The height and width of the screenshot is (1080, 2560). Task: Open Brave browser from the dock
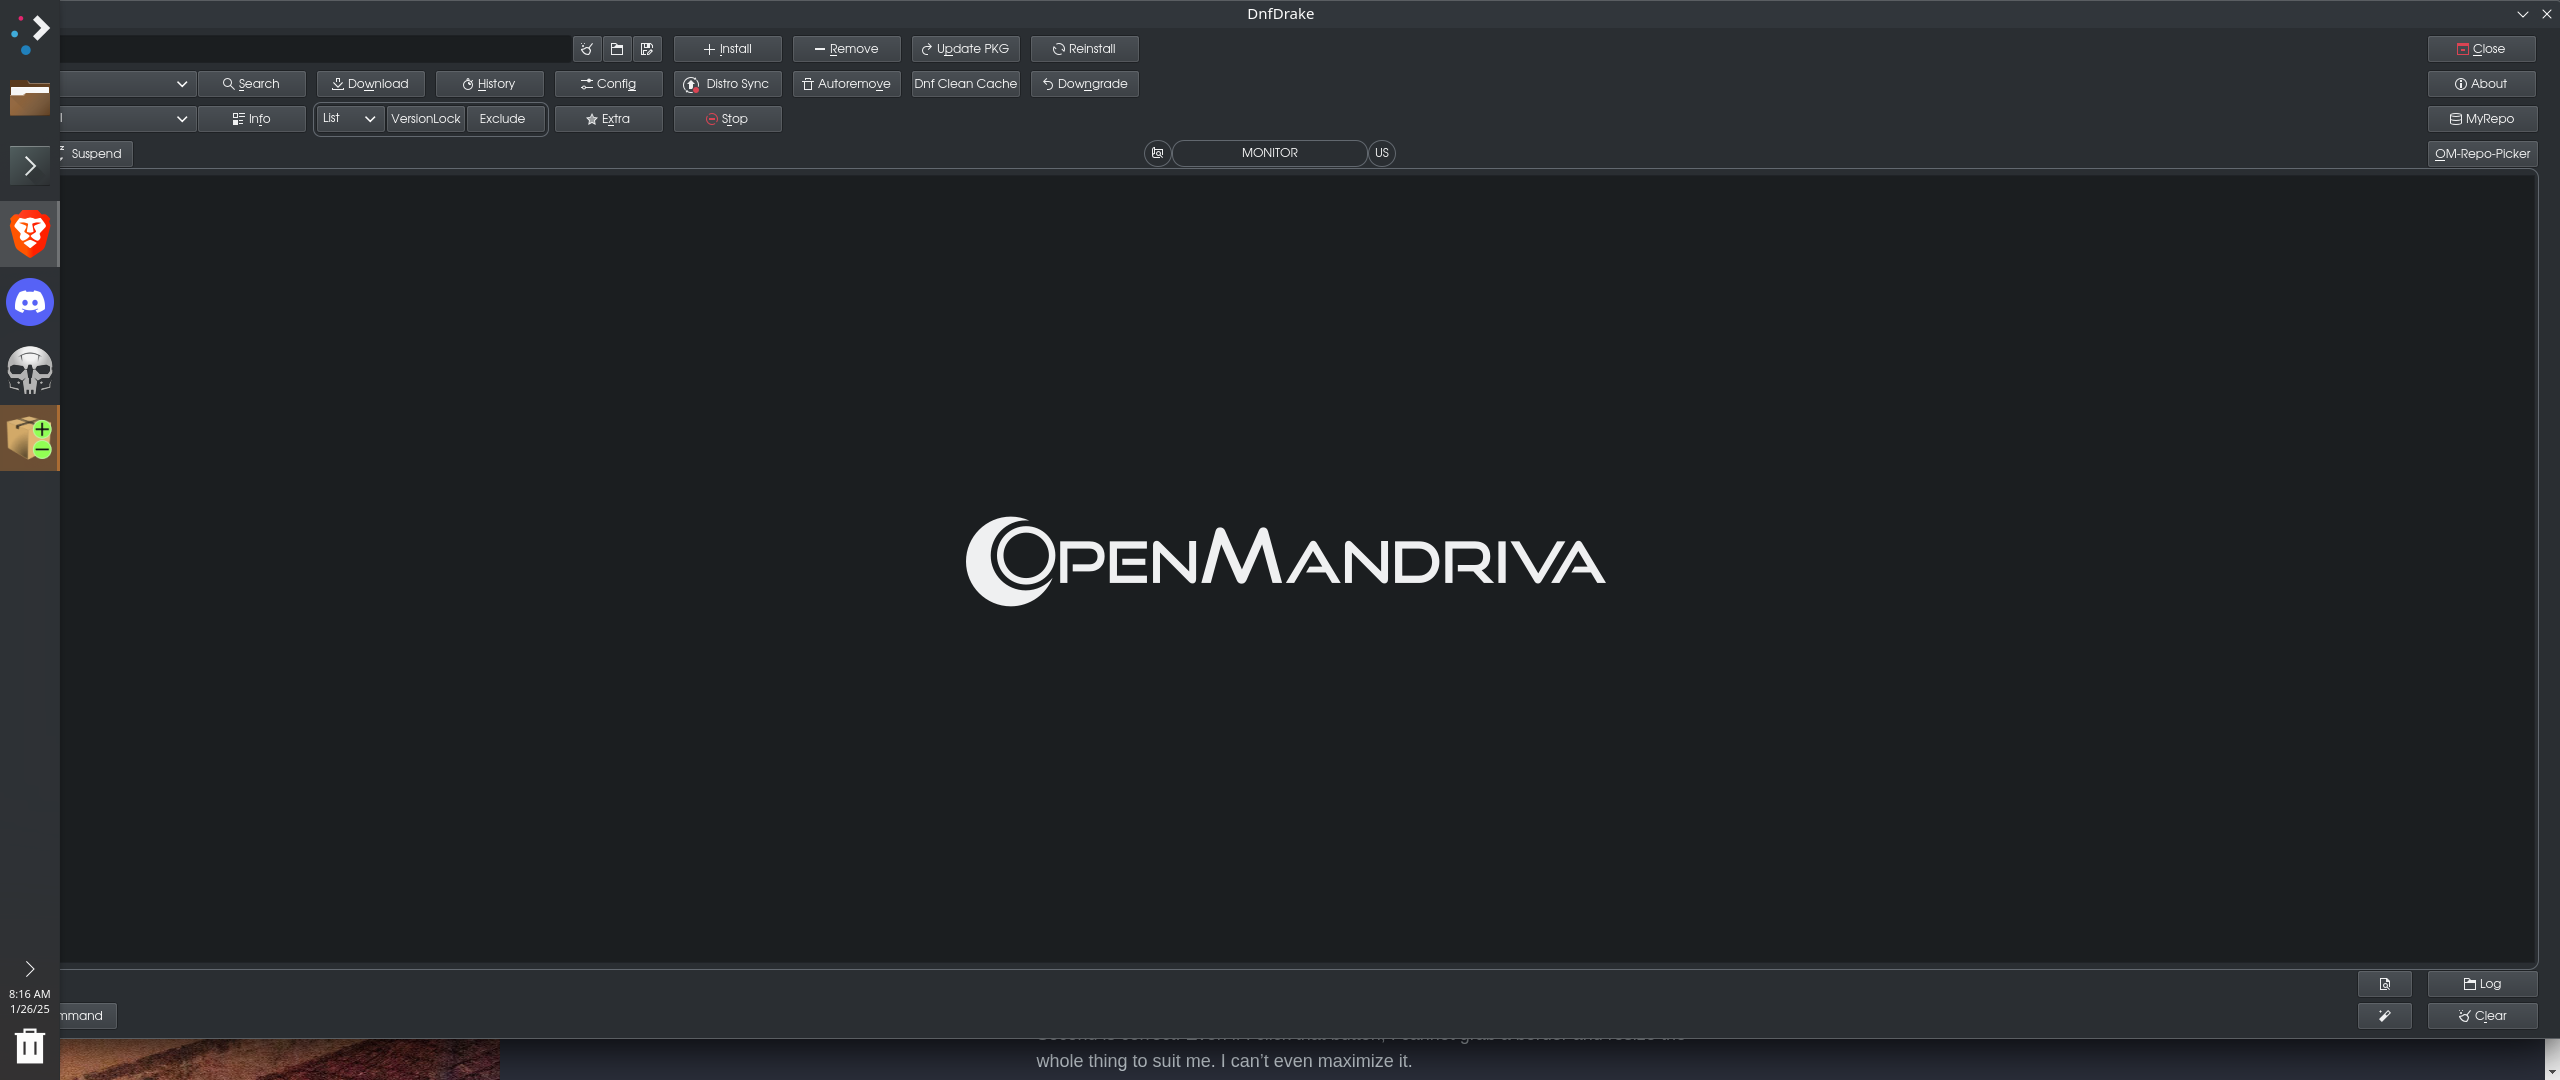pyautogui.click(x=30, y=234)
